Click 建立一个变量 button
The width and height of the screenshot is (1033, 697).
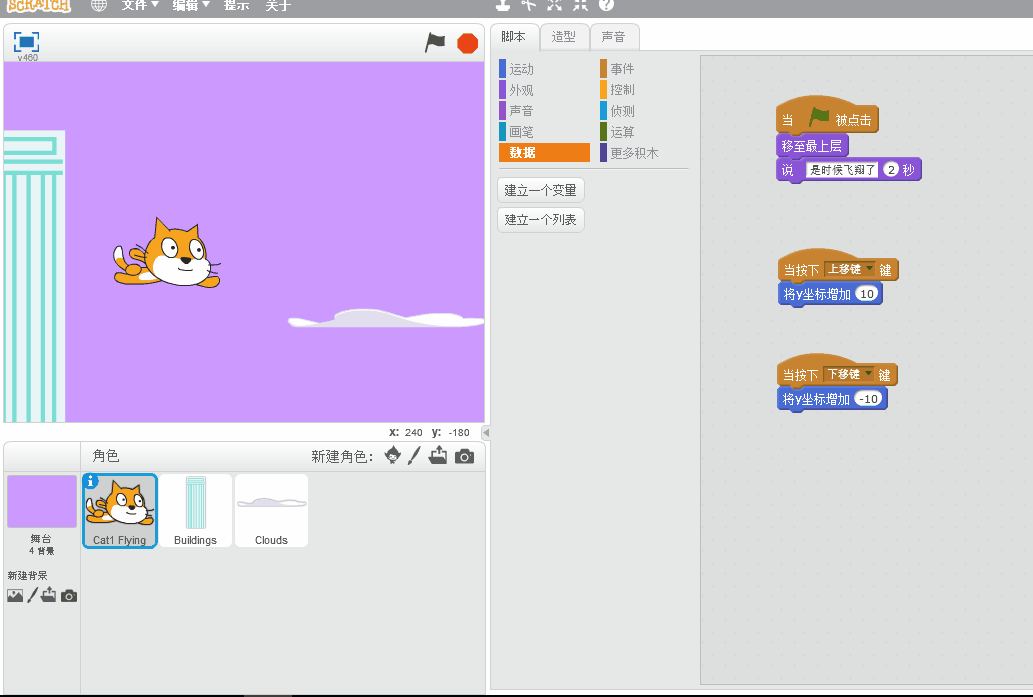point(540,190)
